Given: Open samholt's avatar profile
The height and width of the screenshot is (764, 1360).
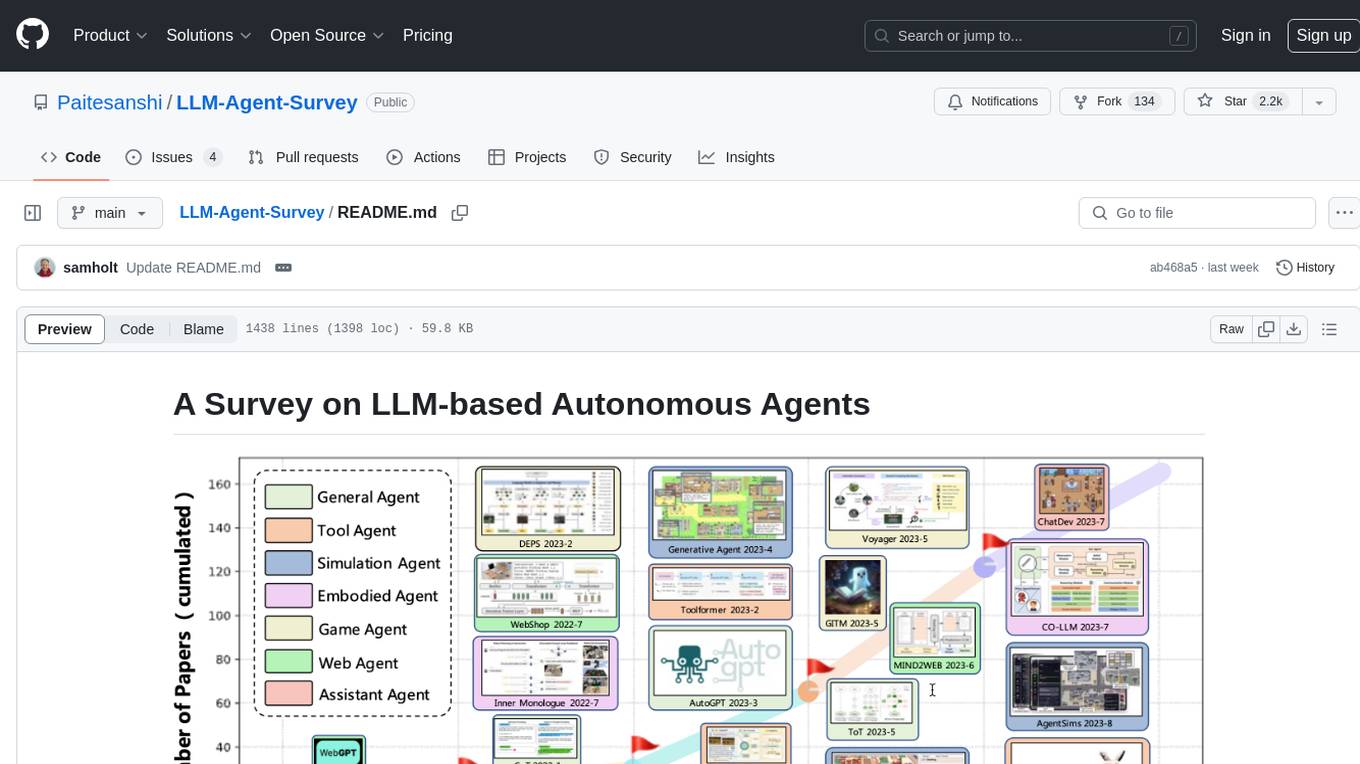Looking at the screenshot, I should click(44, 267).
